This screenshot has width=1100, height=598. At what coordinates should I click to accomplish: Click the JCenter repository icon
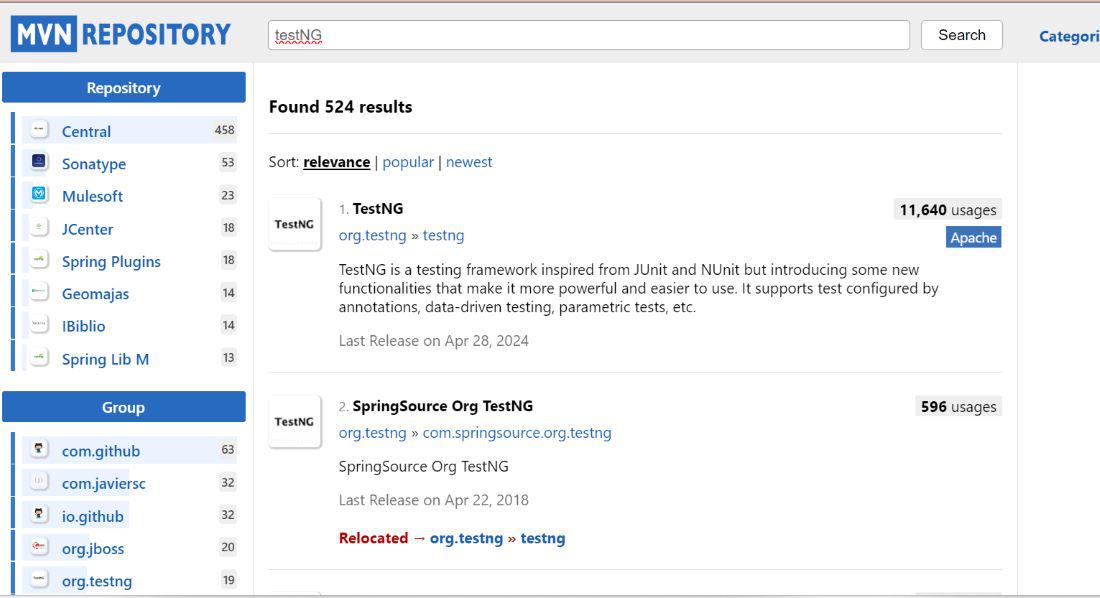[x=39, y=228]
